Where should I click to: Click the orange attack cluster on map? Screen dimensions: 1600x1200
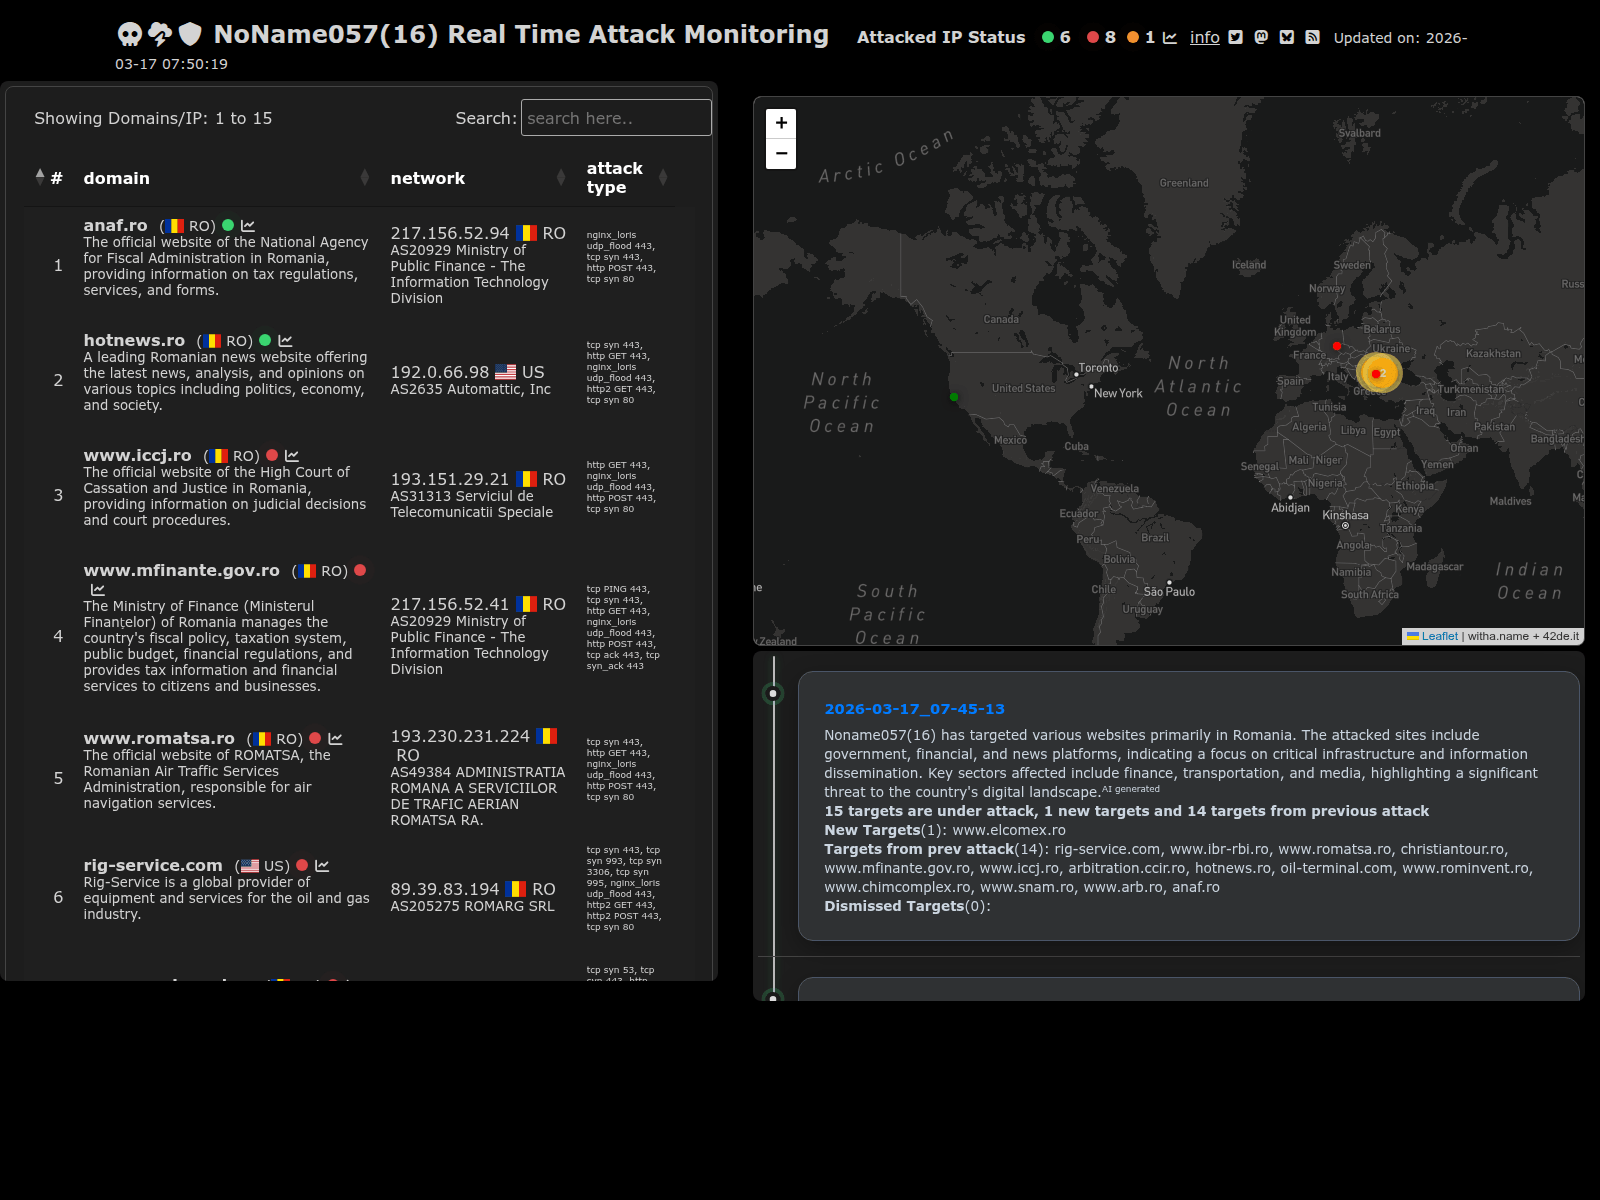(x=1379, y=373)
